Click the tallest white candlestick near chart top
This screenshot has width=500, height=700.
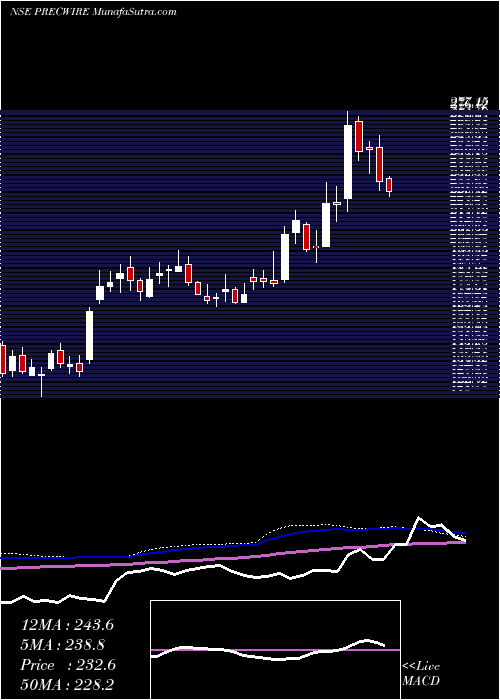[x=348, y=162]
